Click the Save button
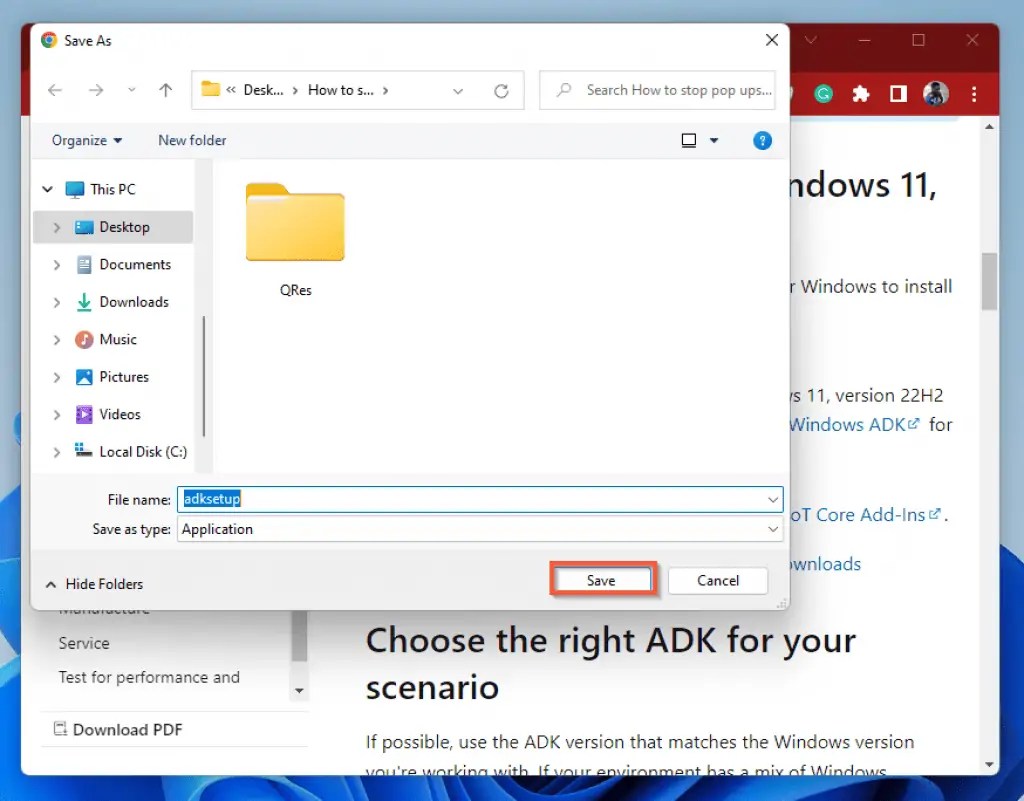This screenshot has height=801, width=1024. click(x=602, y=579)
